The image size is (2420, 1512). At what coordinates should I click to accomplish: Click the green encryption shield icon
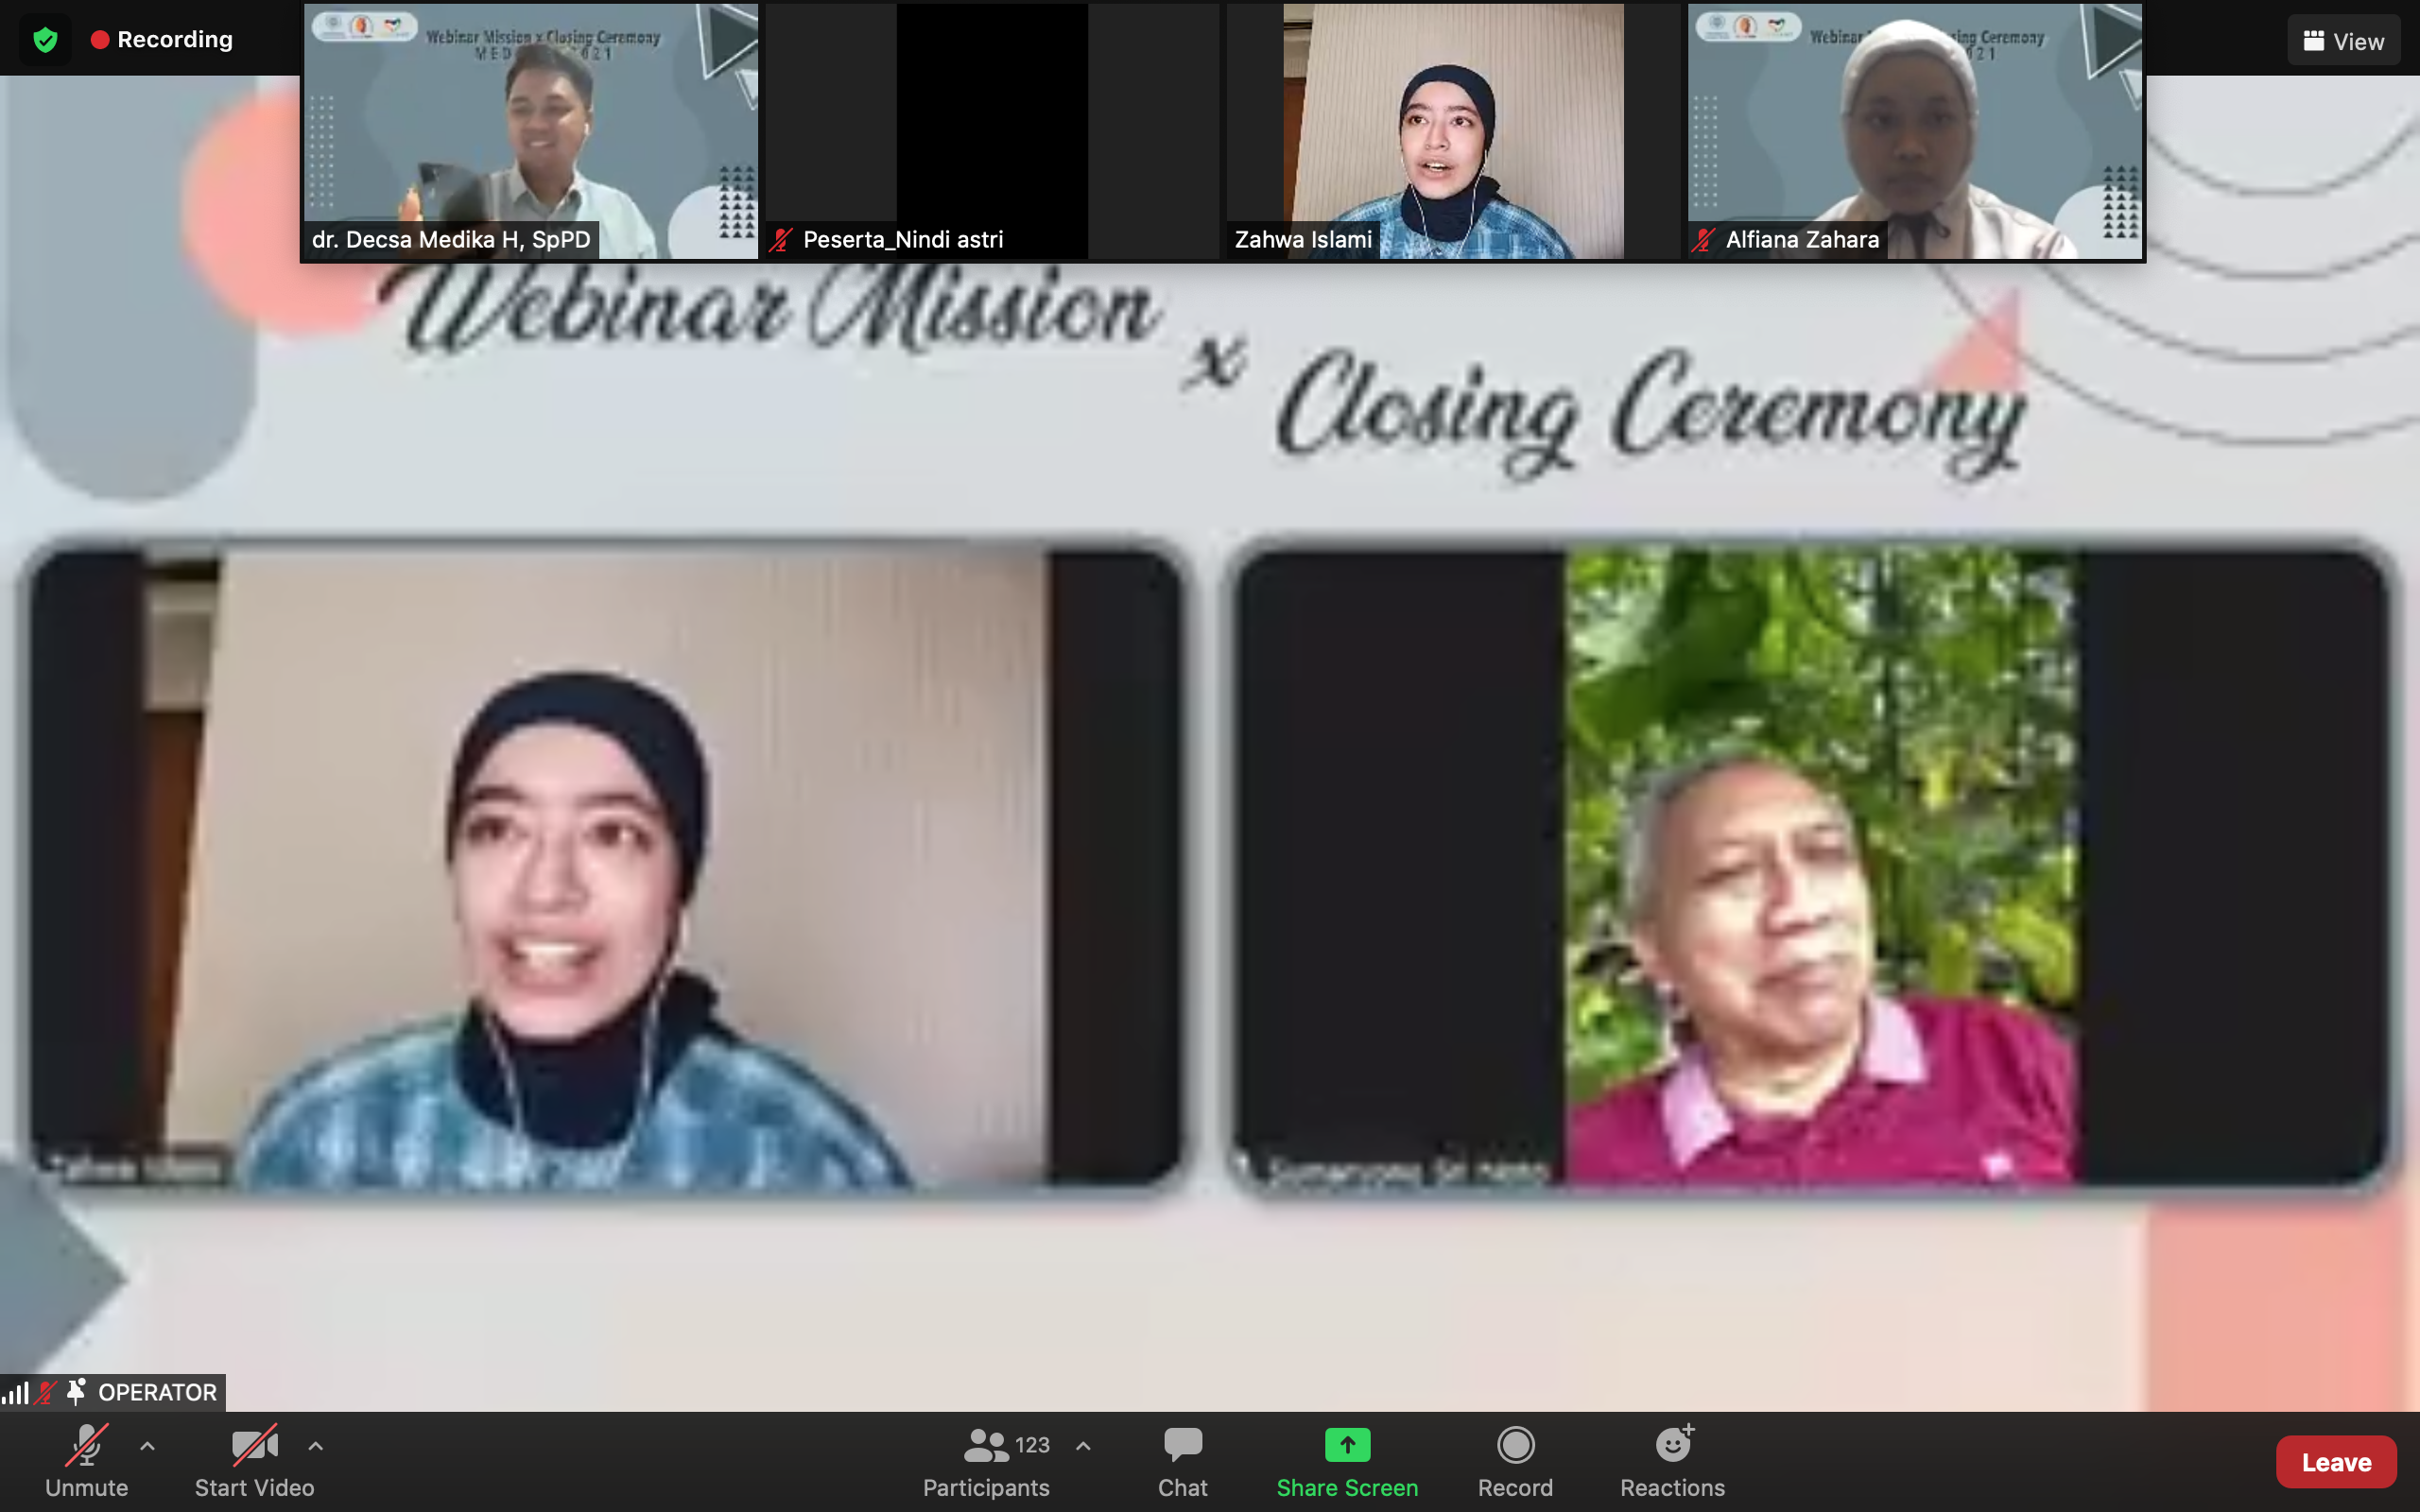[x=45, y=40]
